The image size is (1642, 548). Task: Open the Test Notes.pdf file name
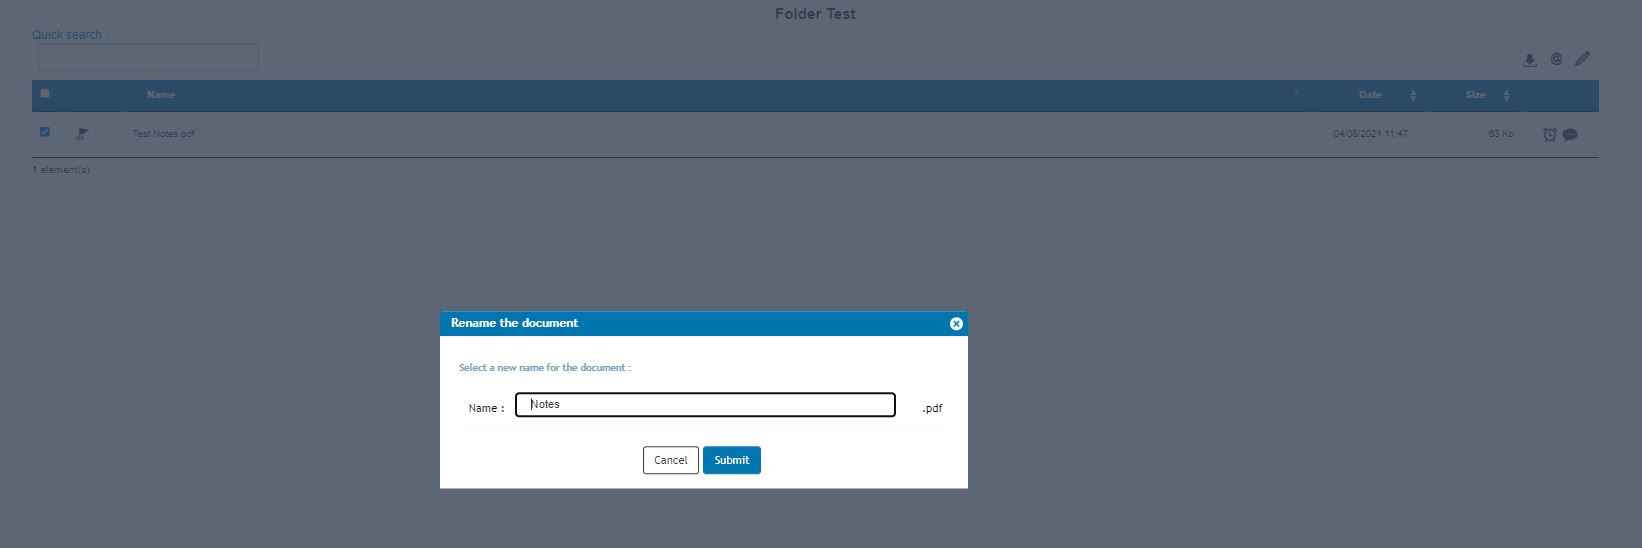pos(164,134)
